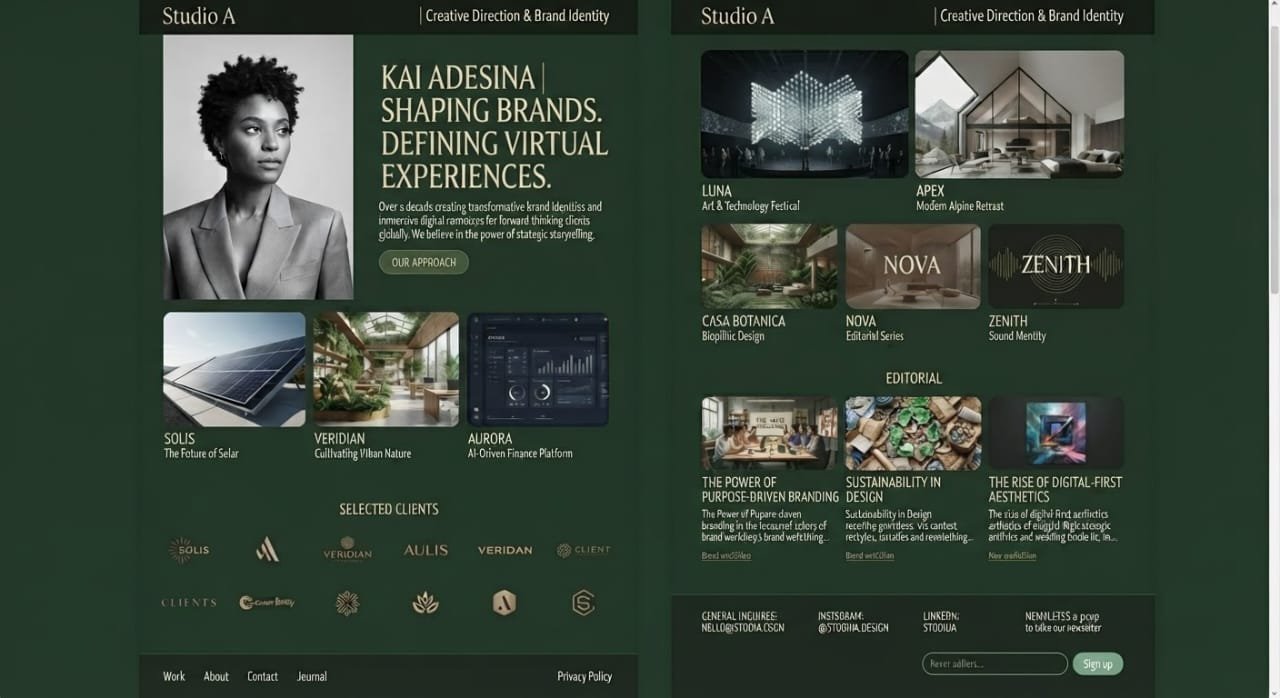
Task: Select the gold double-peak client logo
Action: pyautogui.click(x=267, y=549)
